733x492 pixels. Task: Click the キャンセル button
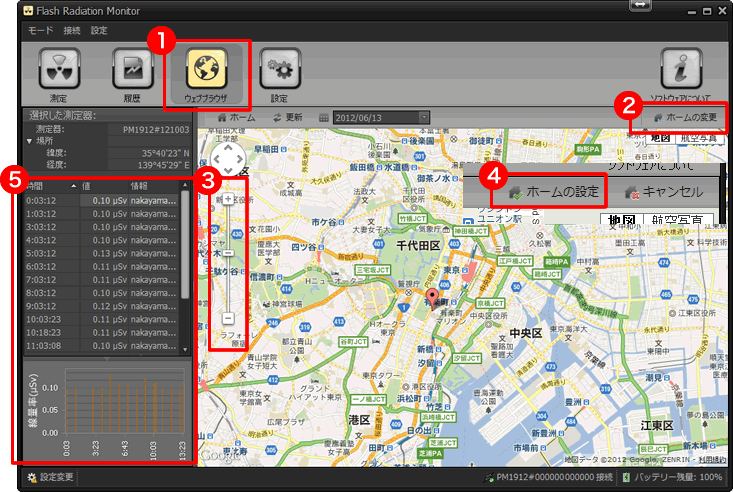pos(664,192)
